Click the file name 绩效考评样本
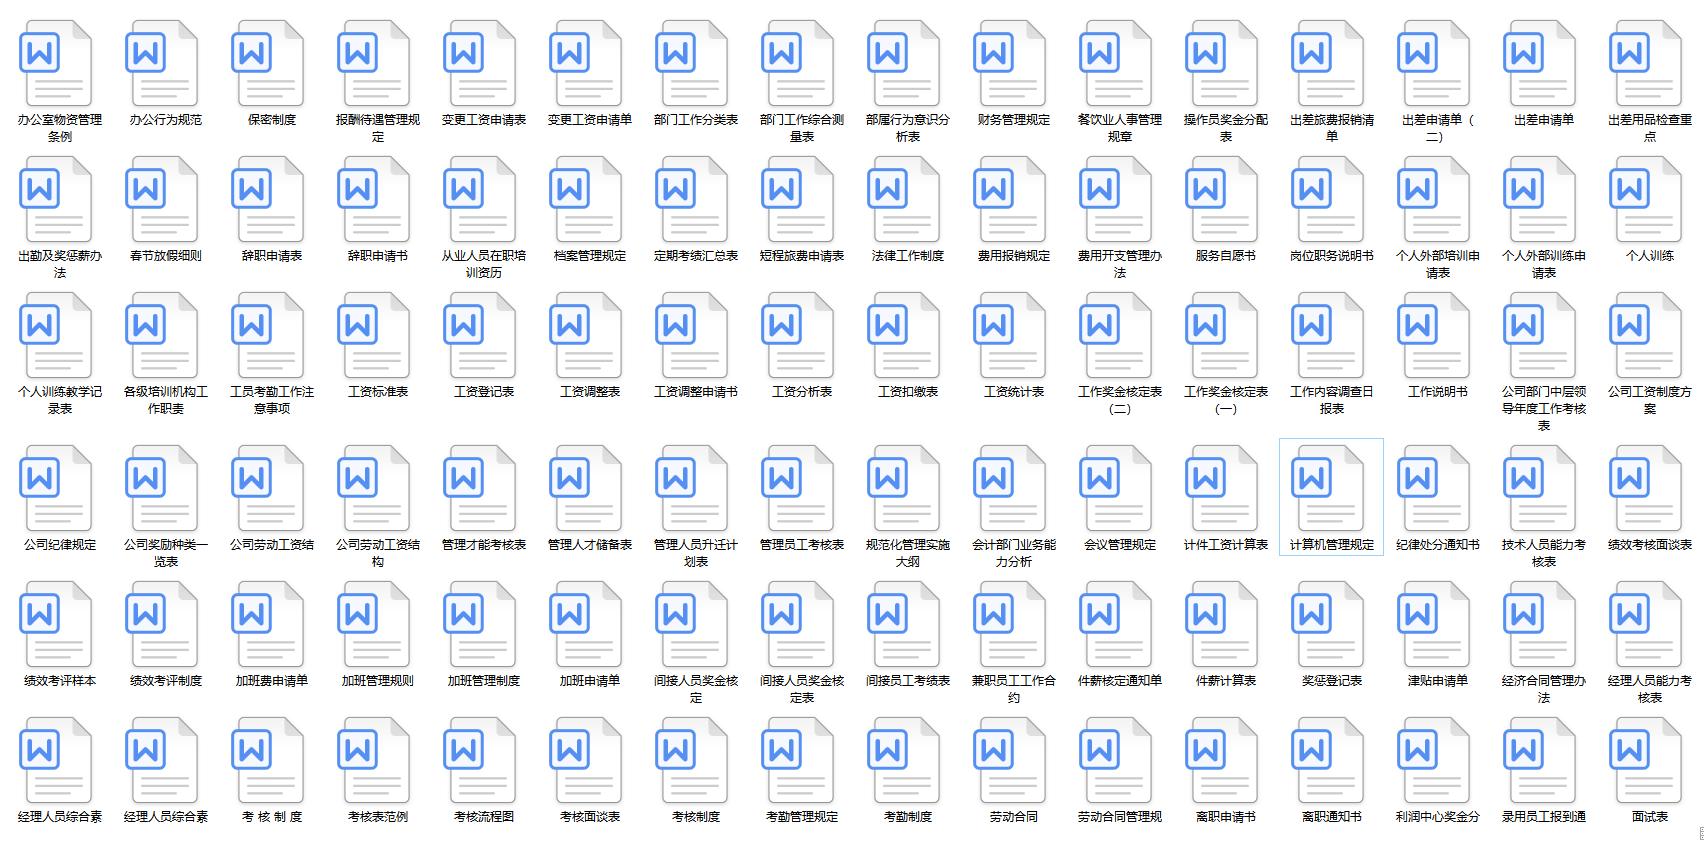 pos(60,681)
